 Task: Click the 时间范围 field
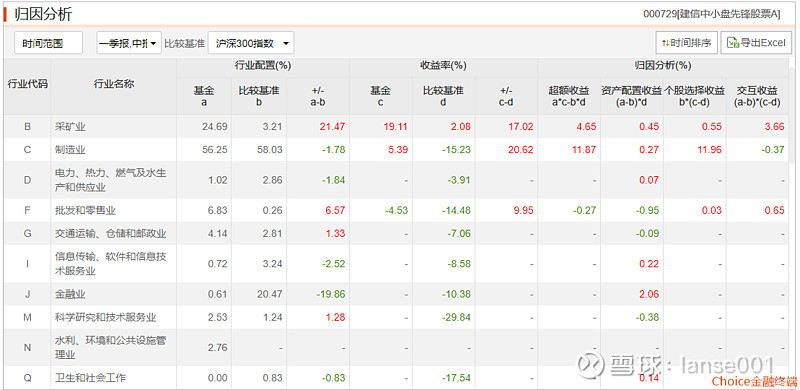pyautogui.click(x=48, y=43)
